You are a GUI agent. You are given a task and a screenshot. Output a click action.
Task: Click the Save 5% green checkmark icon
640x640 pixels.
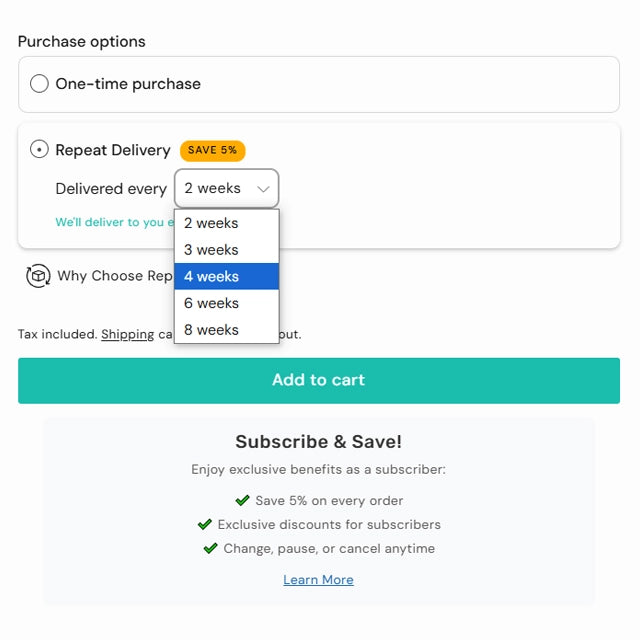click(x=242, y=500)
